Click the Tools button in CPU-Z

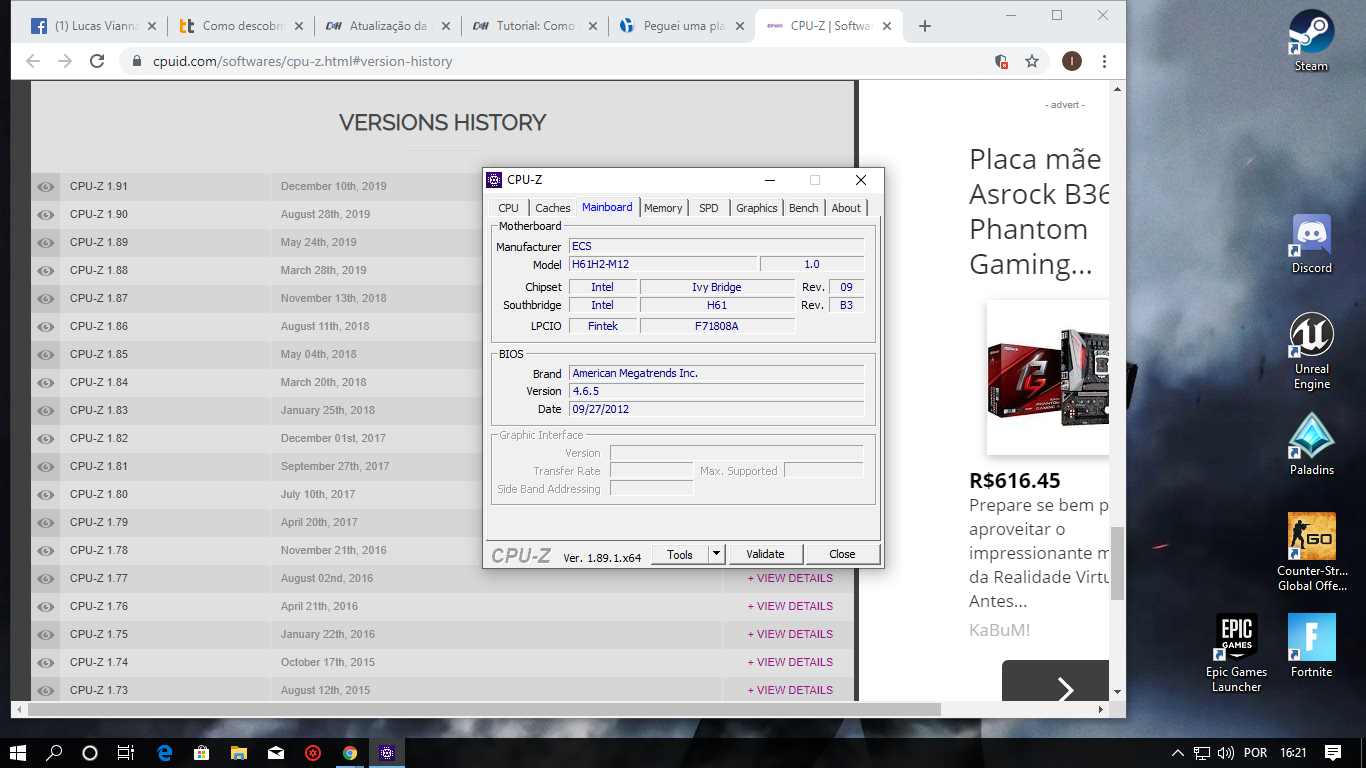click(680, 554)
